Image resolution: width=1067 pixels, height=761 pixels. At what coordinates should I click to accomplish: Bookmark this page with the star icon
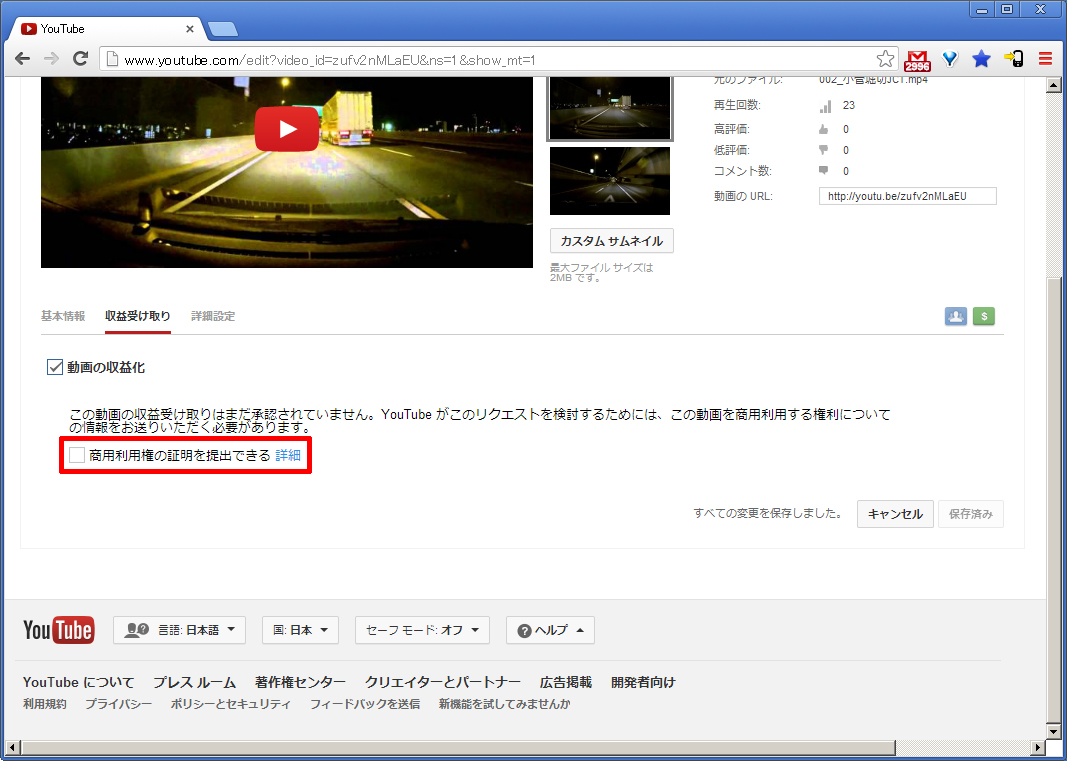885,59
